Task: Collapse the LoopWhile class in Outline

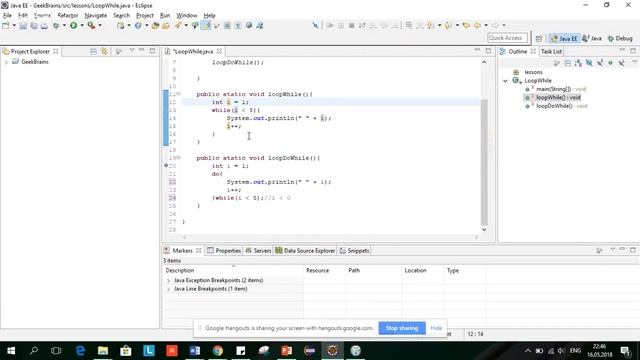Action: [x=505, y=81]
